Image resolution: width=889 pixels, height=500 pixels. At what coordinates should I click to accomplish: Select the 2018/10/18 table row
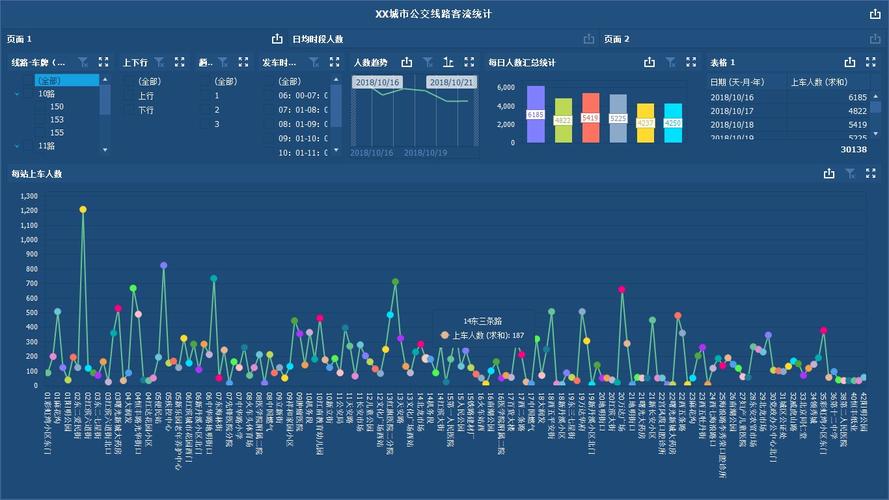[789, 125]
